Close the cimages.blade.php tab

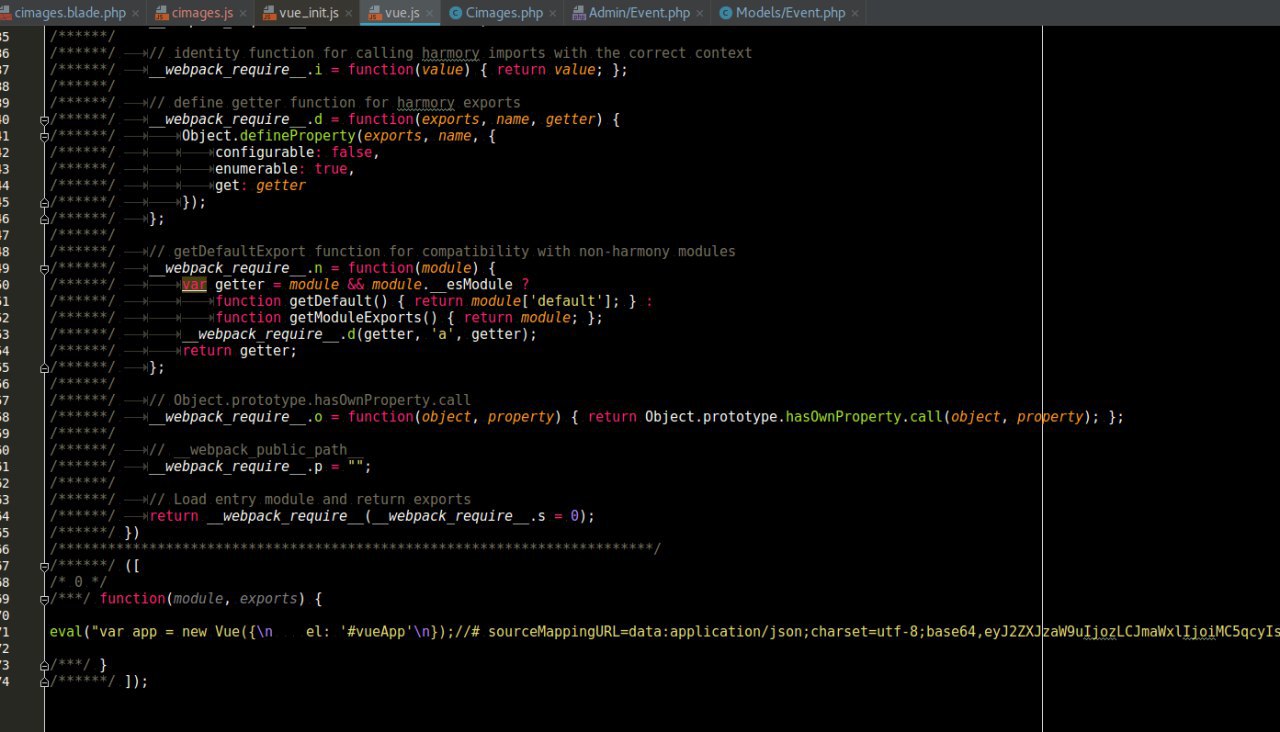click(136, 14)
